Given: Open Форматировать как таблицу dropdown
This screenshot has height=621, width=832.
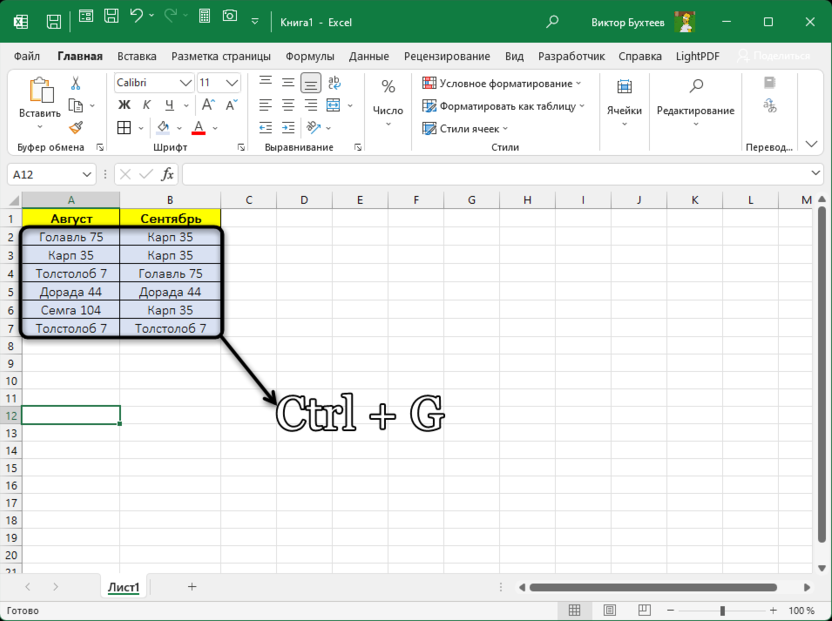Looking at the screenshot, I should coord(503,106).
